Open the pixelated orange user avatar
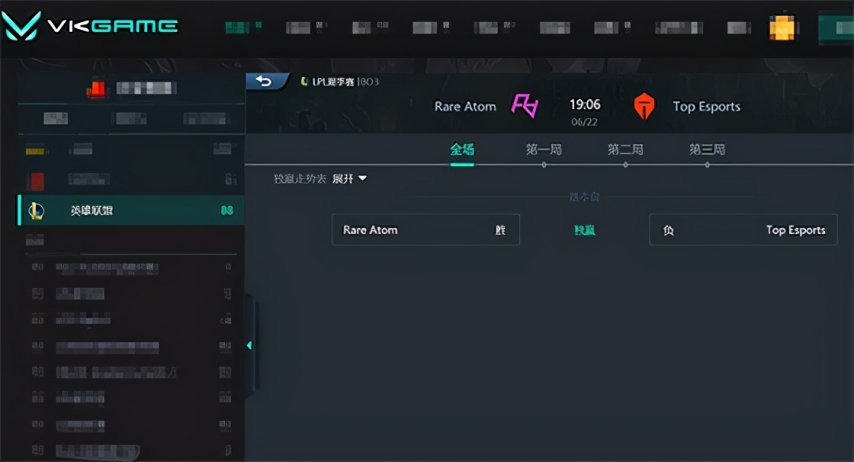The width and height of the screenshot is (854, 462). 782,27
